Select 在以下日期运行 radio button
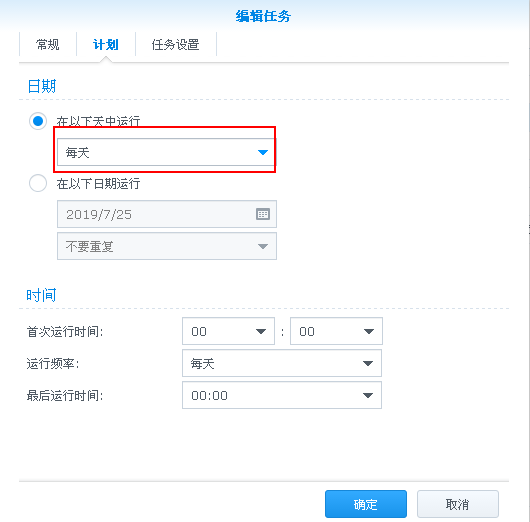This screenshot has width=530, height=522. click(x=38, y=183)
